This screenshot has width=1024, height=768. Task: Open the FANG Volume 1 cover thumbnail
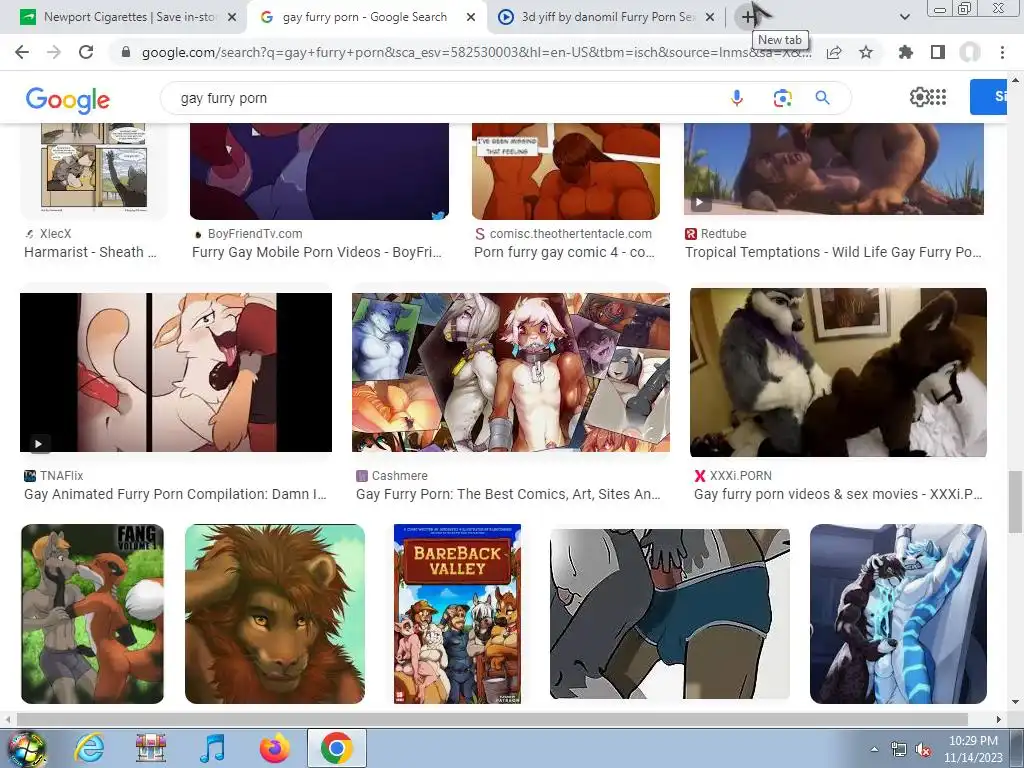click(x=92, y=614)
